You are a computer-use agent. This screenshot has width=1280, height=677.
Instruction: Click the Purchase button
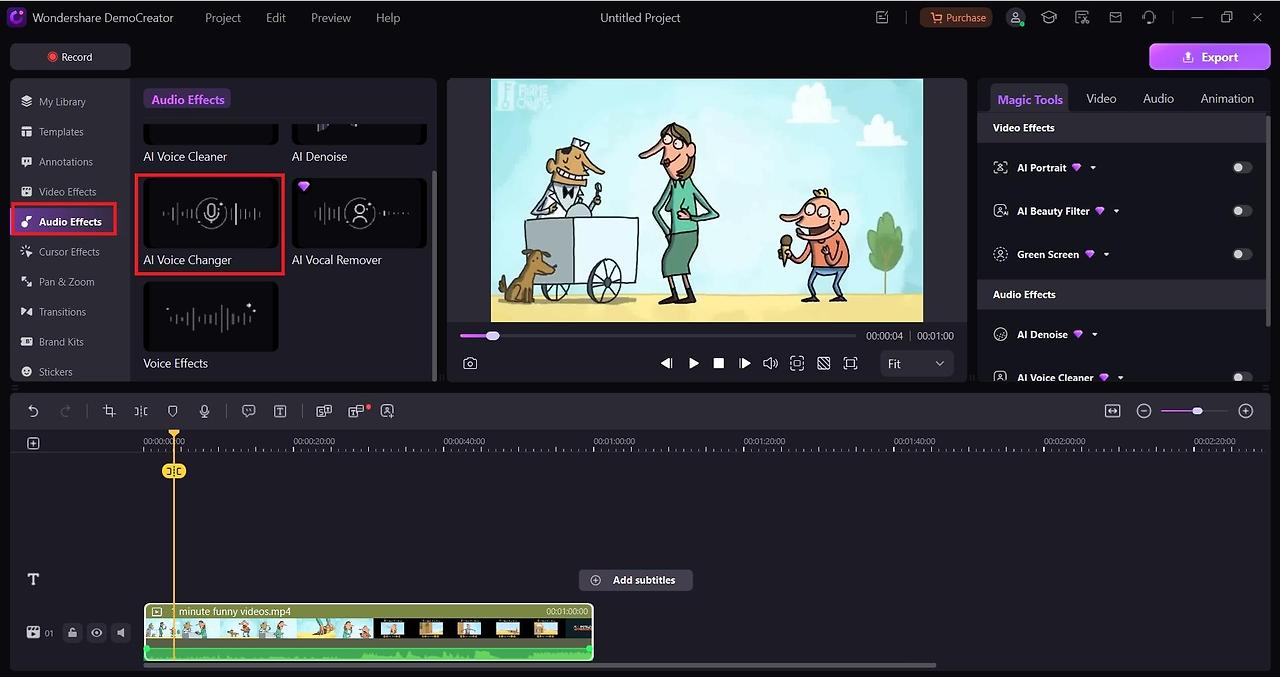956,17
